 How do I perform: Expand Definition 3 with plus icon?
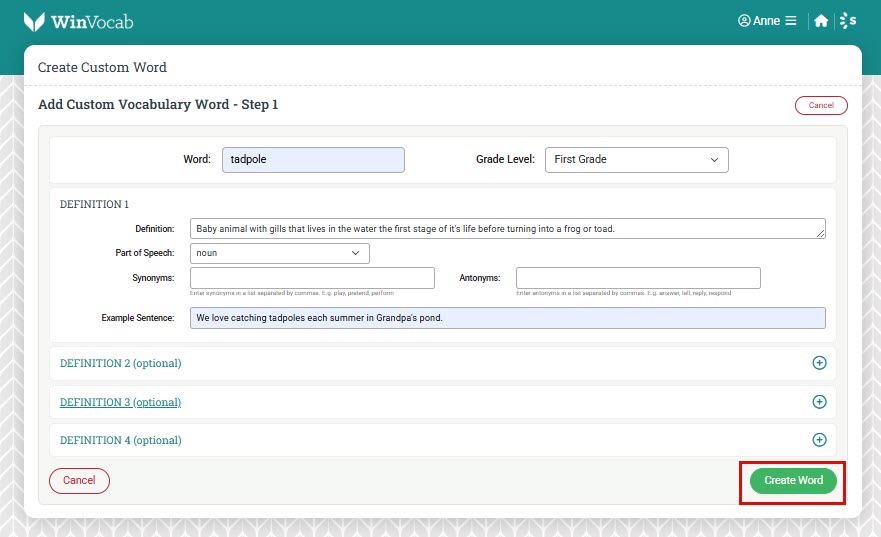819,402
